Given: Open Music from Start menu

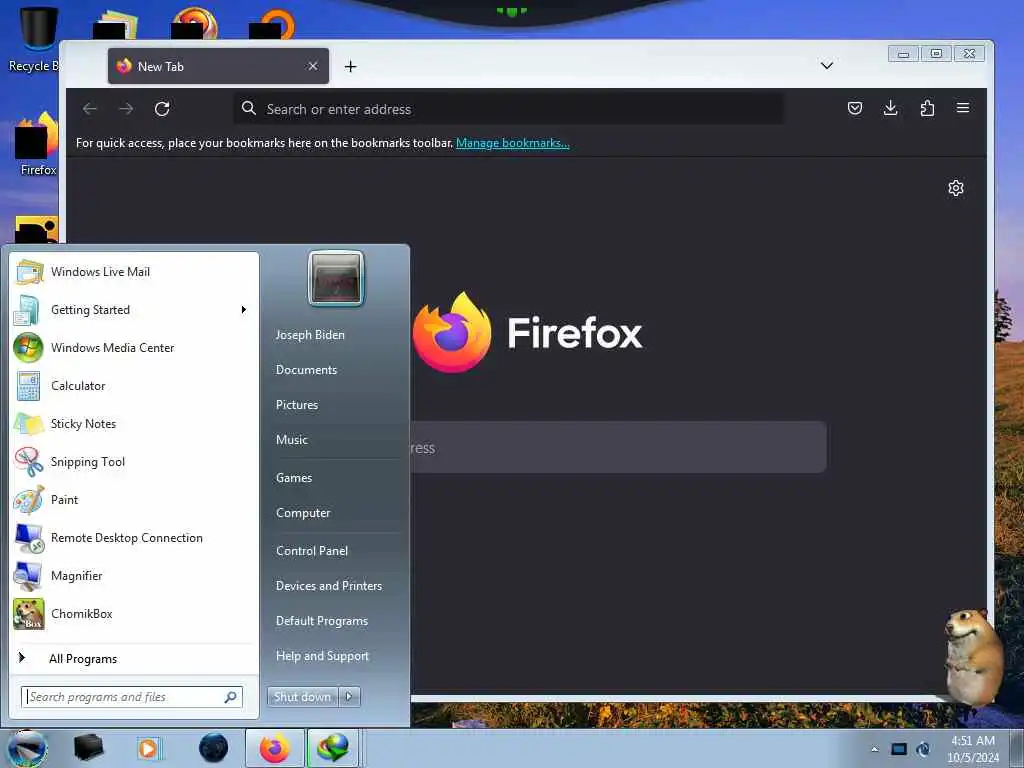Looking at the screenshot, I should pos(291,440).
